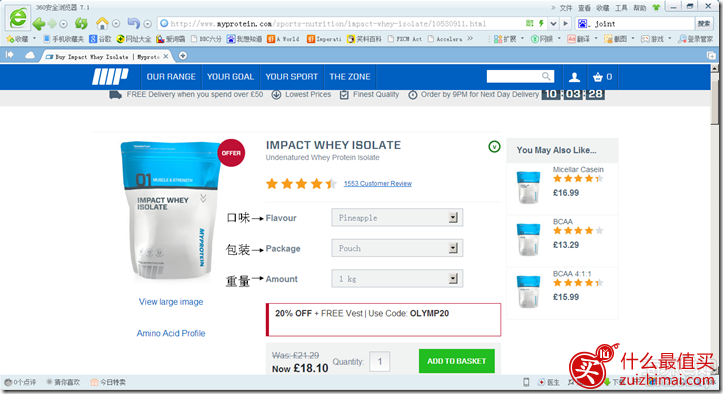
Task: Click the BCAA £13.29 product thumbnail
Action: pos(528,239)
